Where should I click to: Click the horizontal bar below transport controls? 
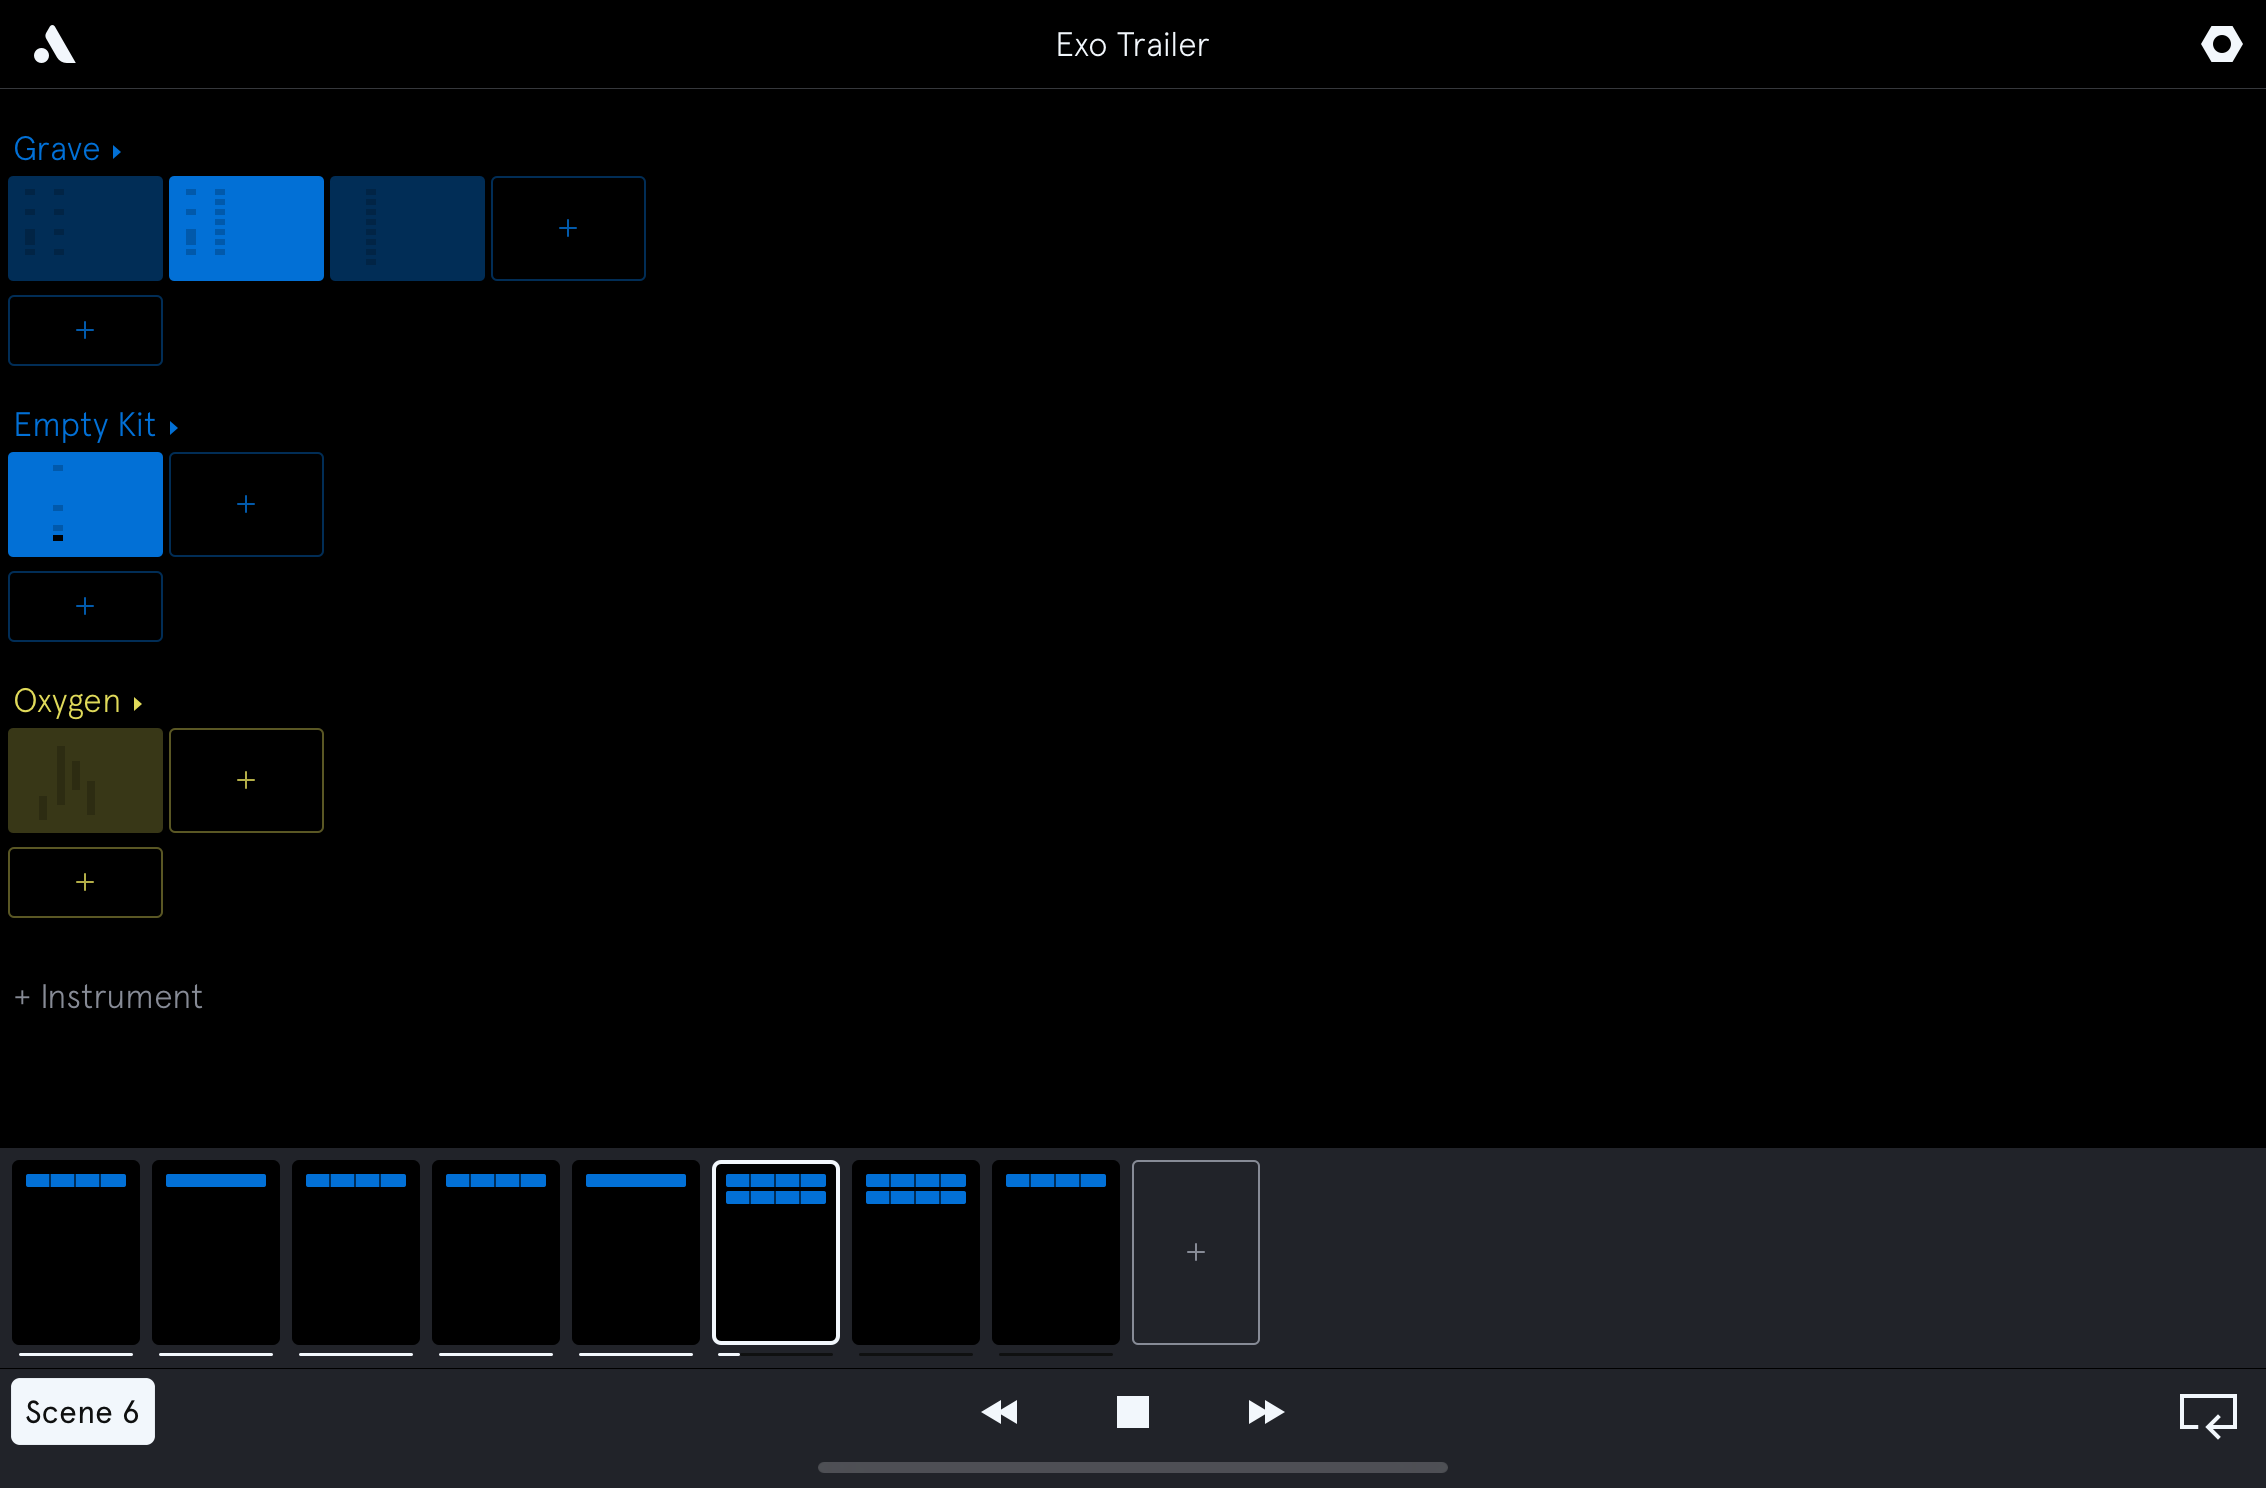1132,1467
